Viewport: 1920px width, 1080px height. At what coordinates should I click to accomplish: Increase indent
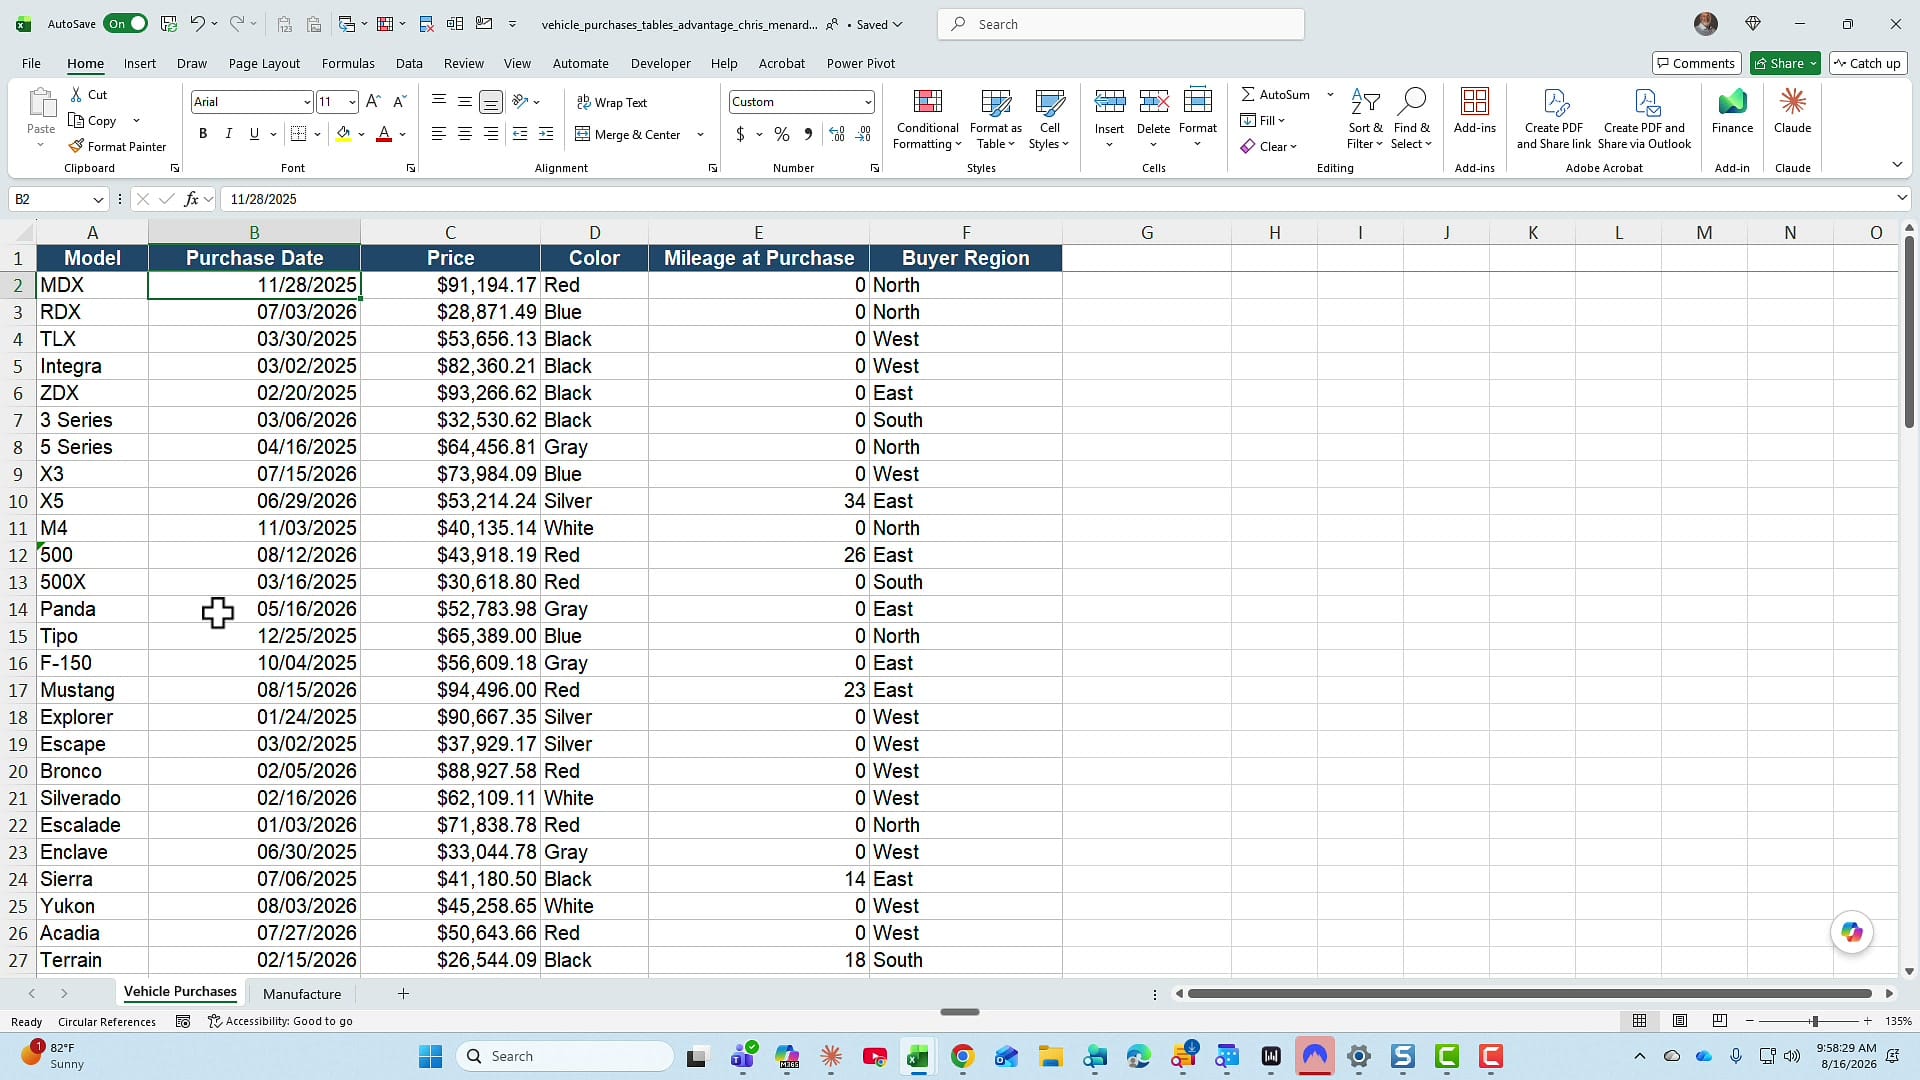click(x=546, y=134)
